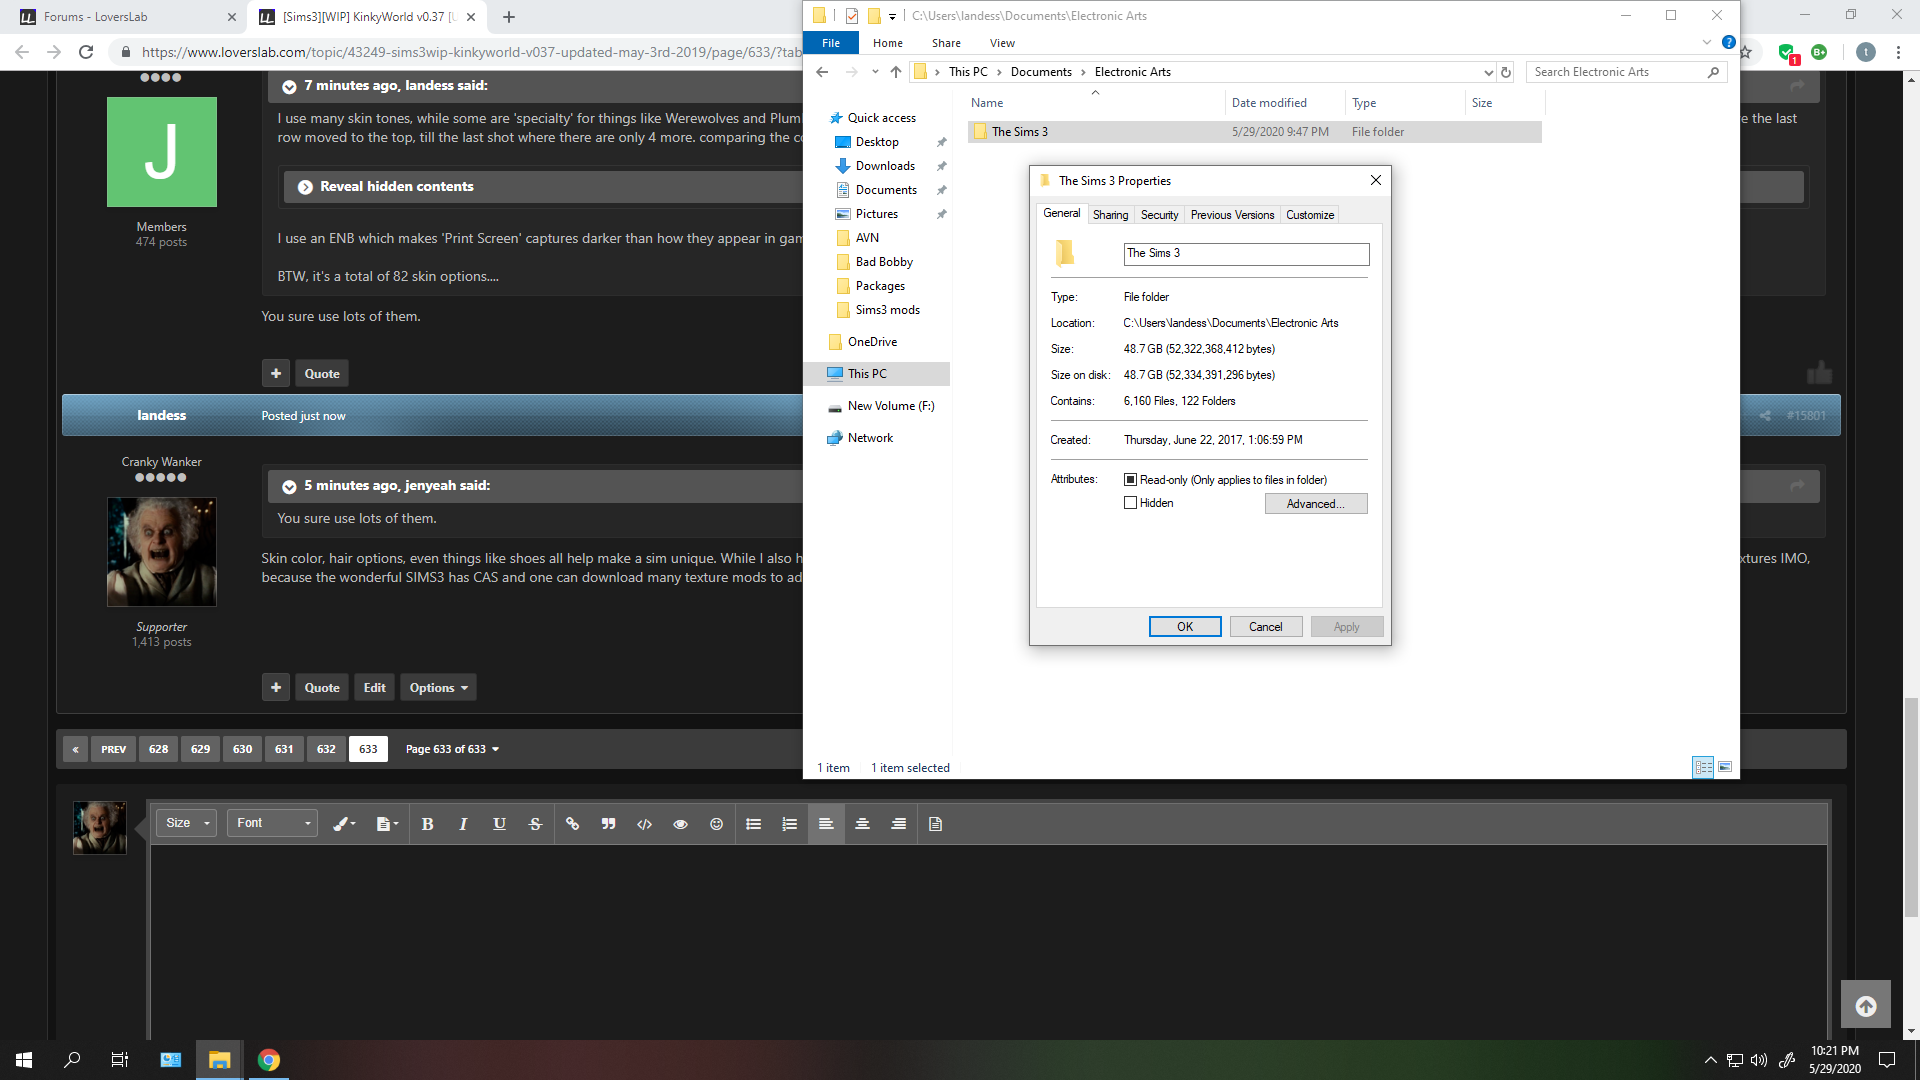The image size is (1920, 1080).
Task: Open the emoji picker in editor
Action: click(x=716, y=824)
